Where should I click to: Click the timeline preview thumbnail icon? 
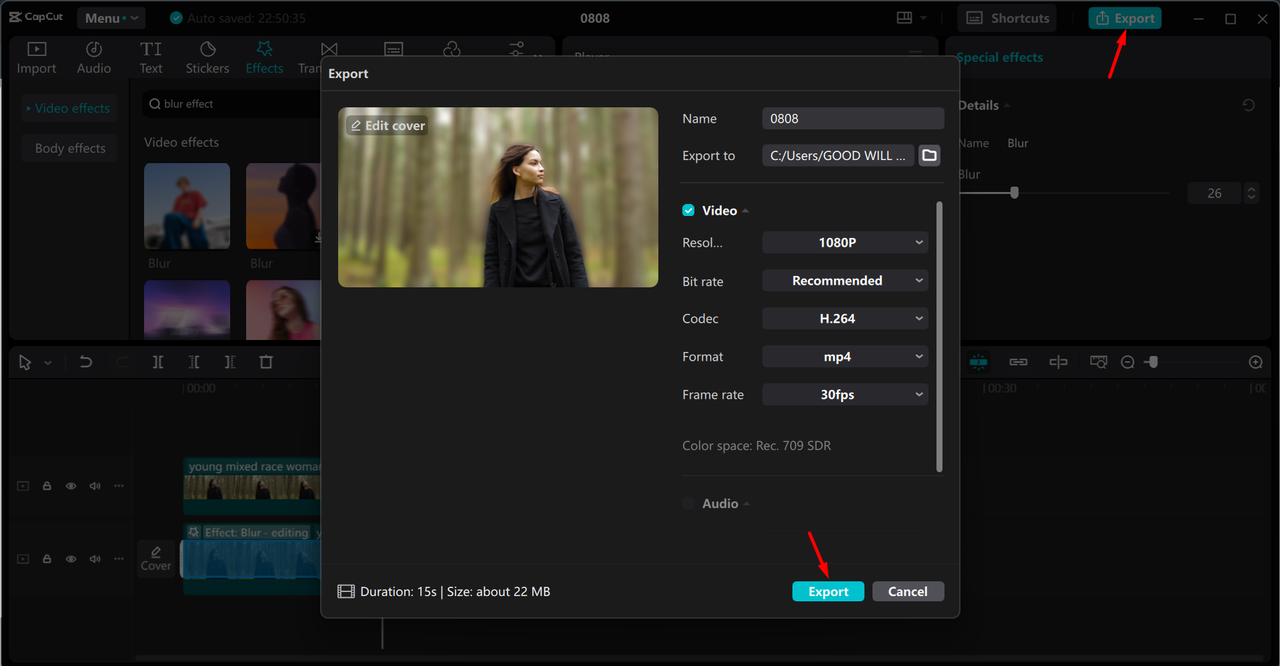1098,362
